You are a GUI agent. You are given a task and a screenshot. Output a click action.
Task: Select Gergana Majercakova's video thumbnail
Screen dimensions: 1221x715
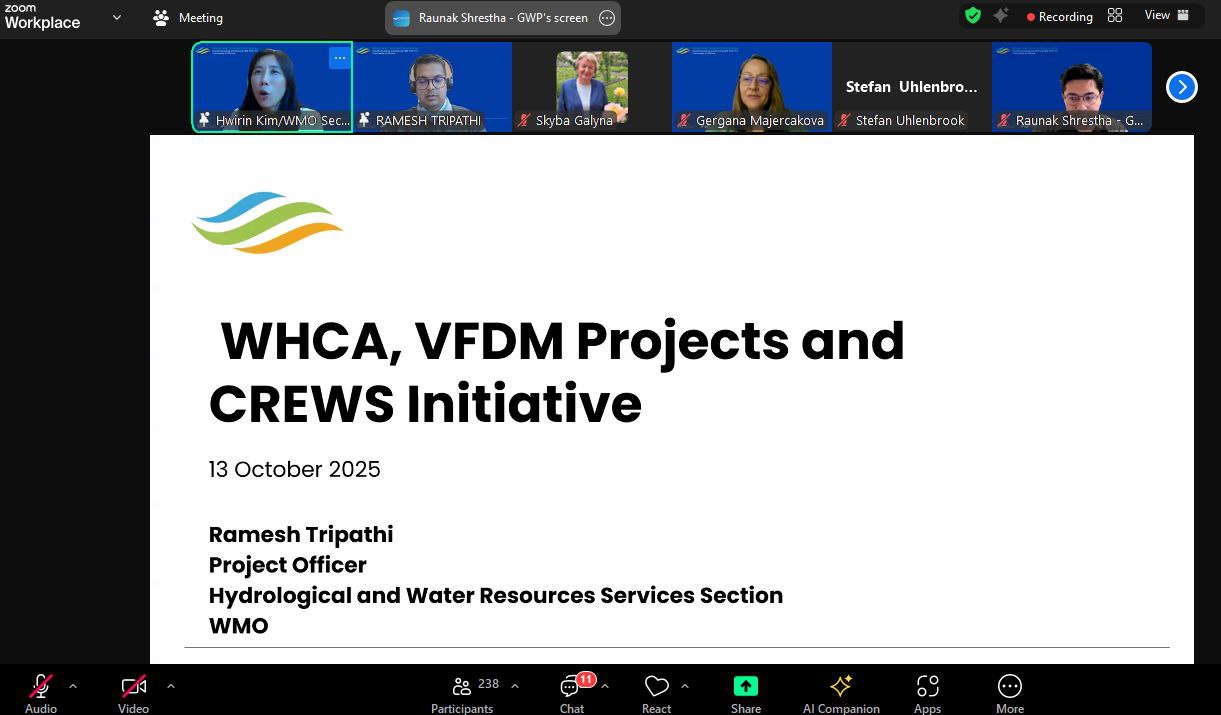(752, 87)
